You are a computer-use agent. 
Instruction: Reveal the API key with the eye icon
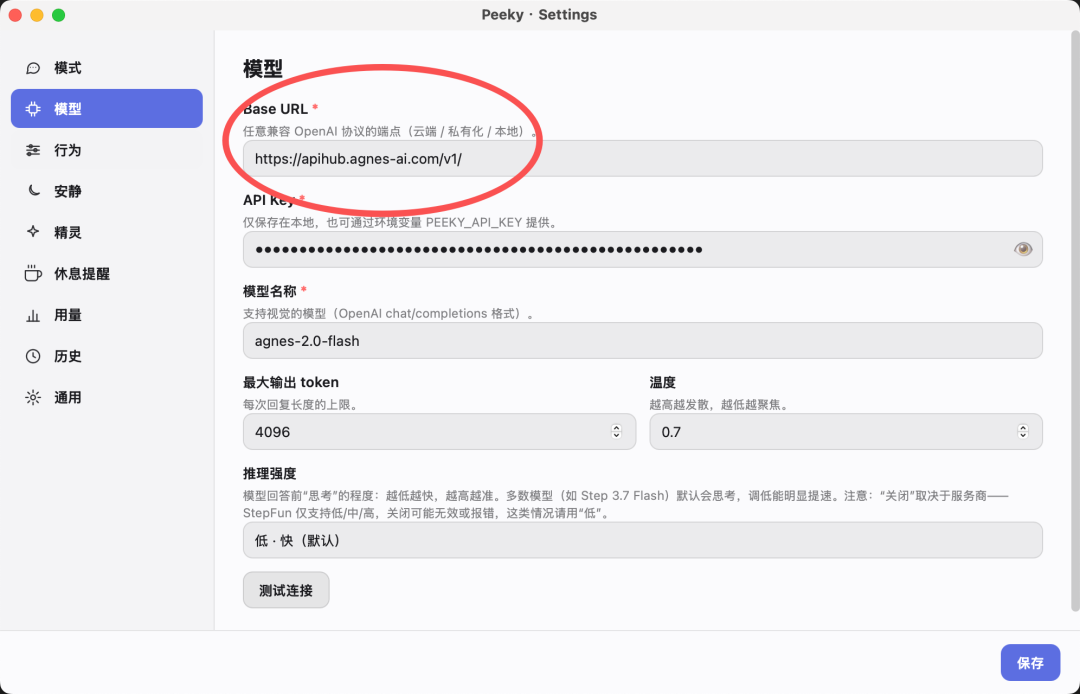click(1023, 249)
